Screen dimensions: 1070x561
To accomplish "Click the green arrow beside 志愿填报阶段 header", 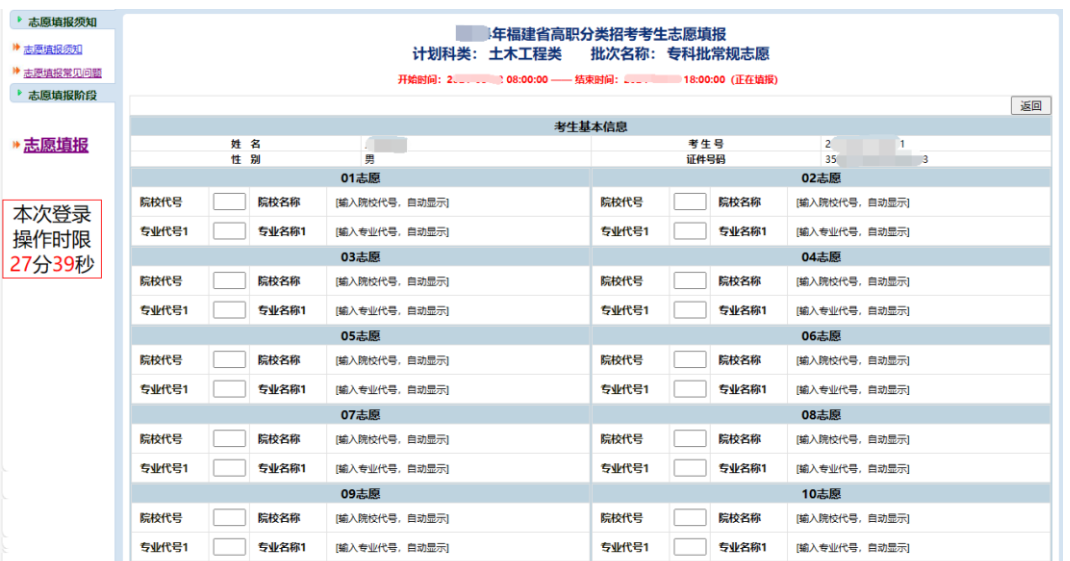I will coord(19,93).
